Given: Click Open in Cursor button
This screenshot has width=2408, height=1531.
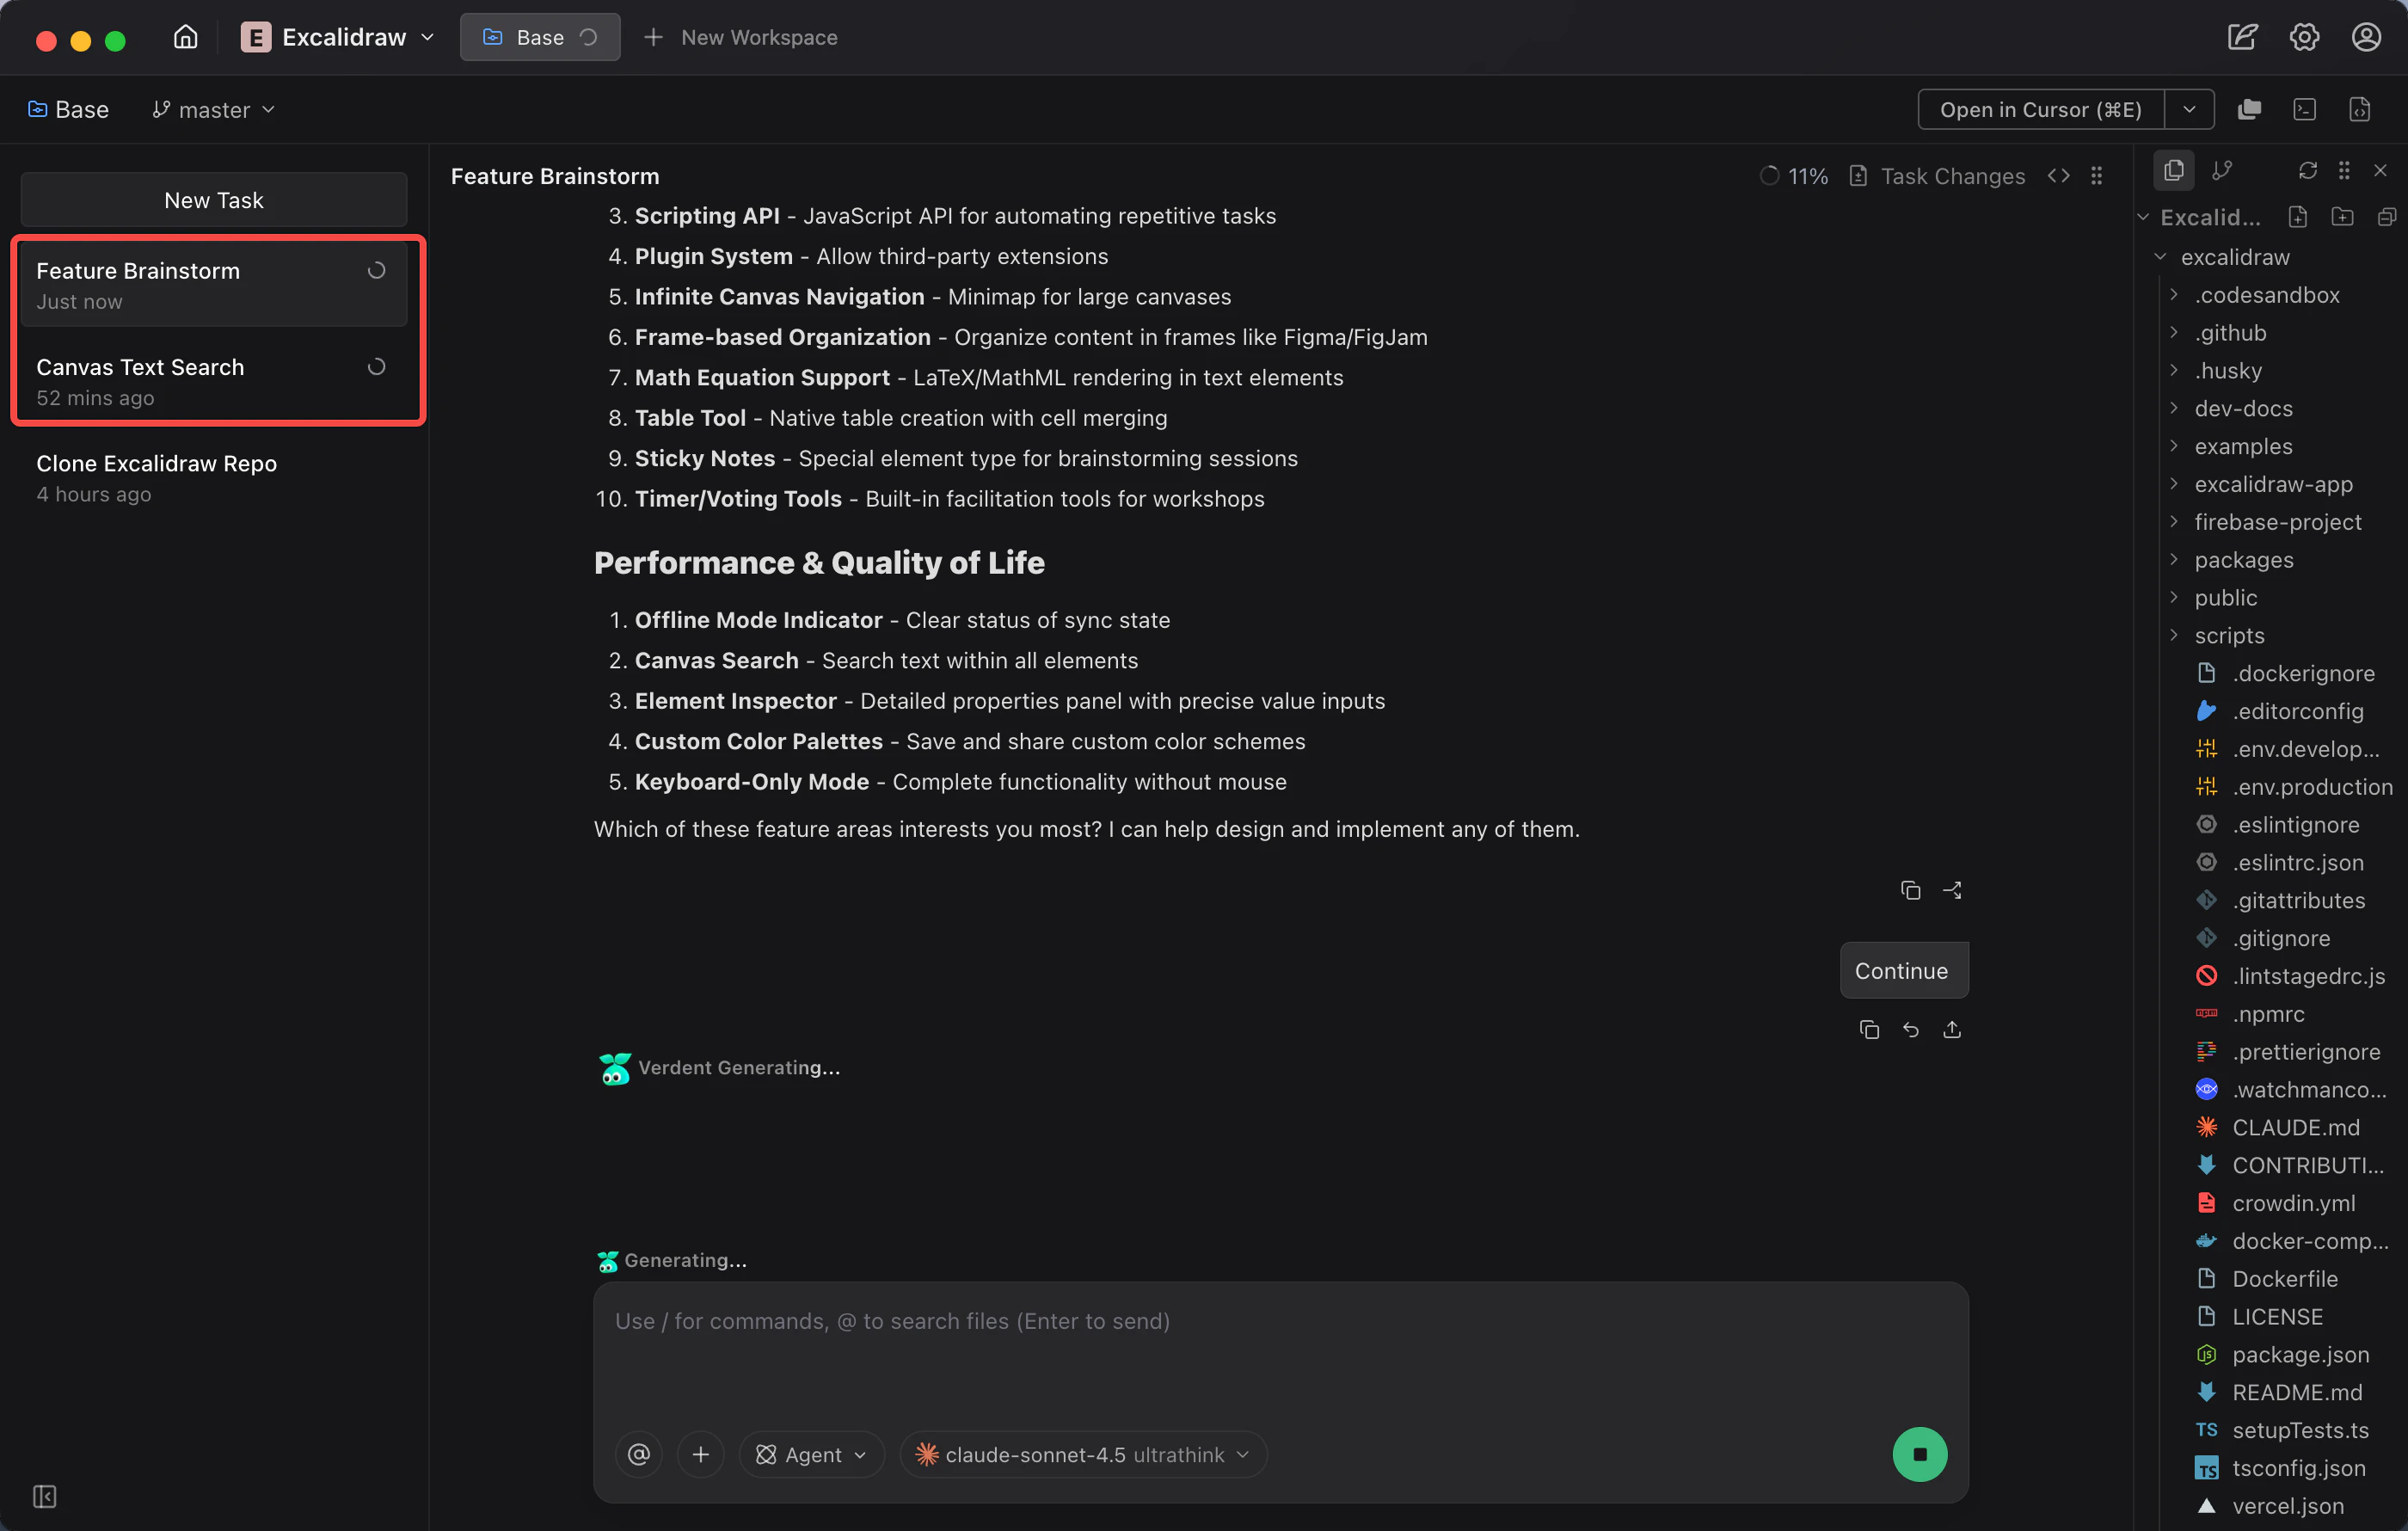Looking at the screenshot, I should click(x=2040, y=109).
